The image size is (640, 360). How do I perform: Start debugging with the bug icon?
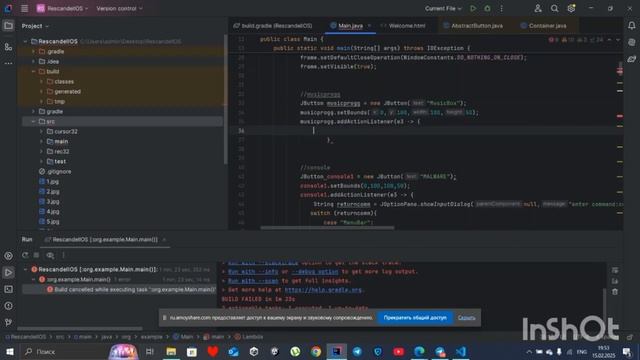(487, 8)
